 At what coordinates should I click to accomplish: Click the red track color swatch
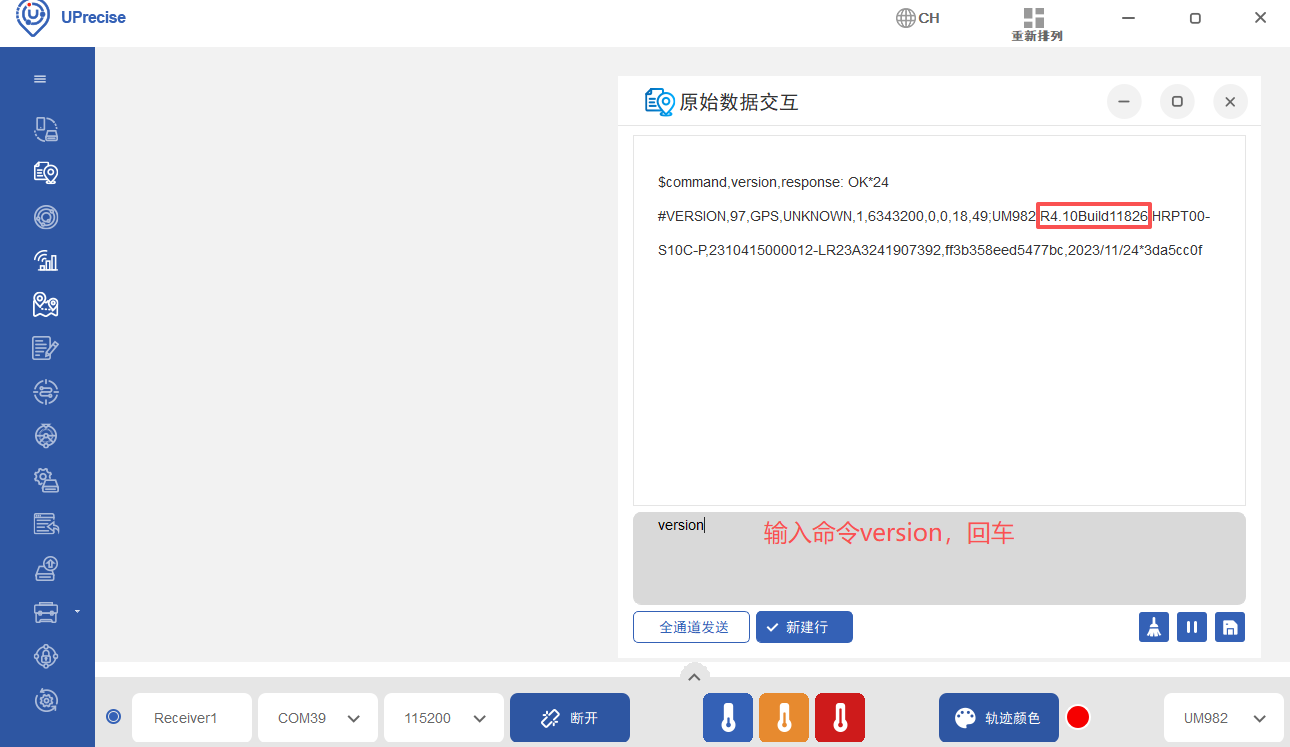(1078, 717)
